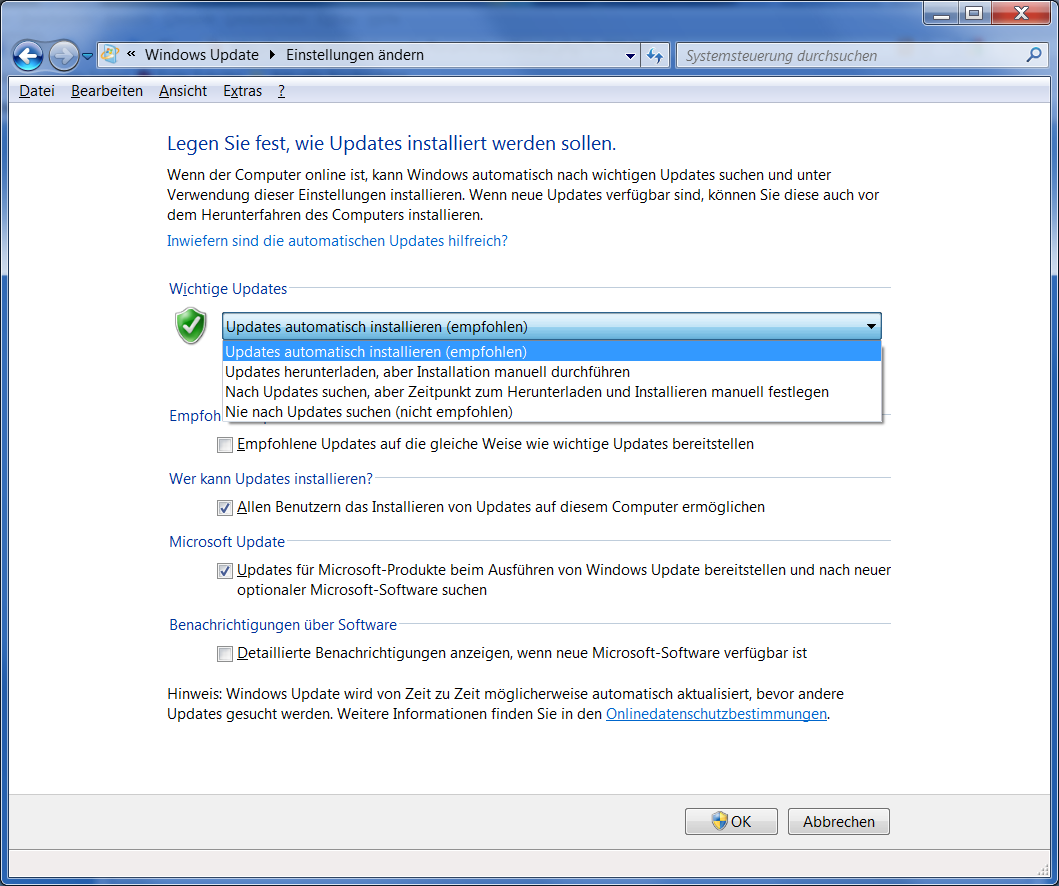The image size is (1059, 886).
Task: Open the ? help menu
Action: (282, 91)
